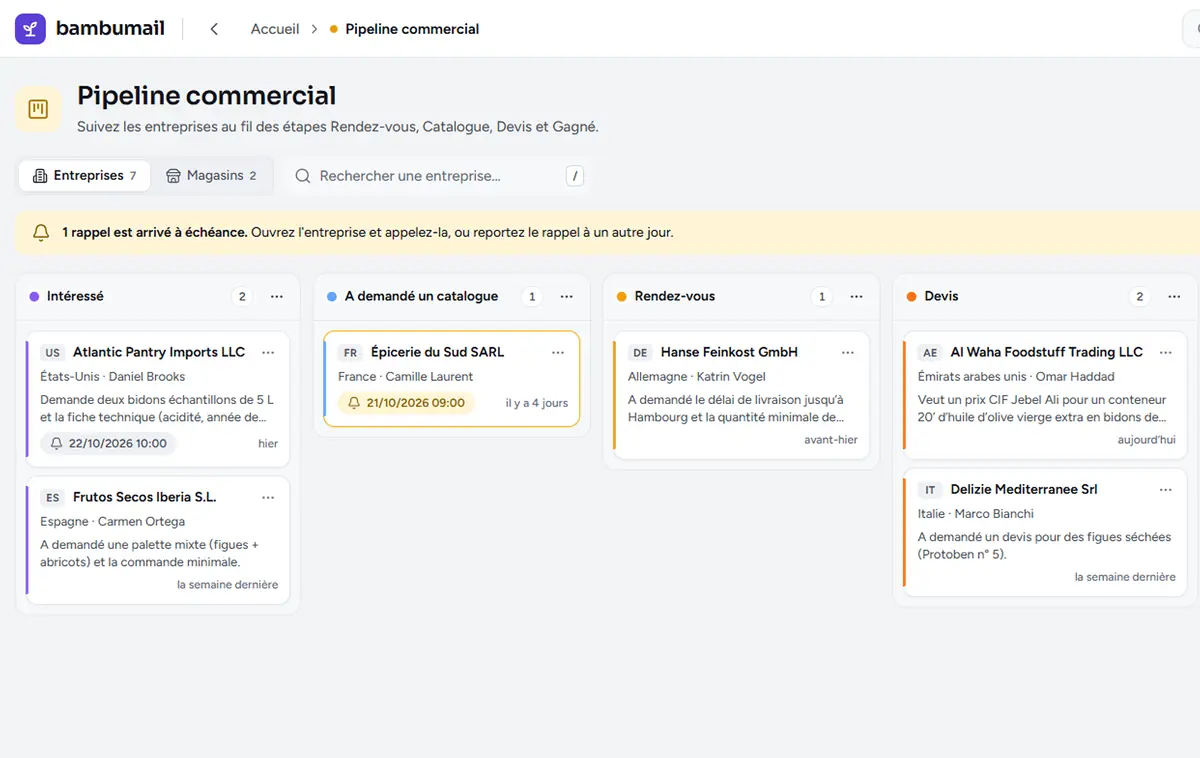Open options menu for Rendez-vous column
This screenshot has height=758, width=1200.
pos(857,297)
